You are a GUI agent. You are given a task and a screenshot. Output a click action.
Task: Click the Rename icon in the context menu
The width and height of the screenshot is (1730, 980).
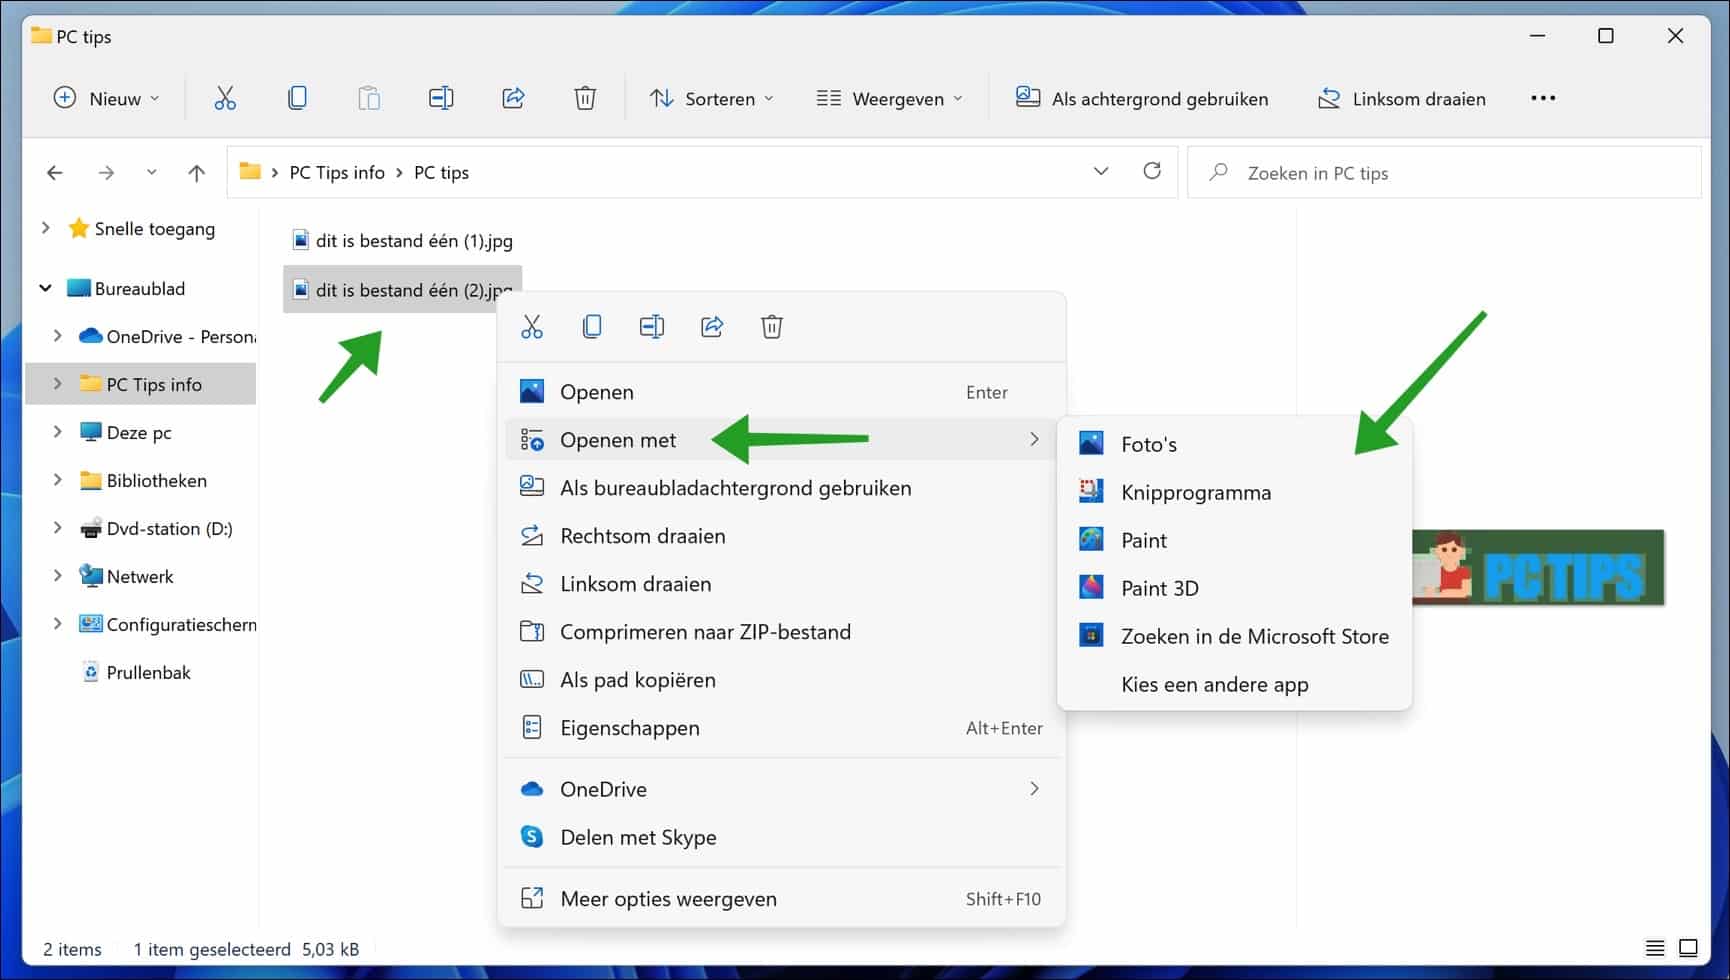click(651, 326)
